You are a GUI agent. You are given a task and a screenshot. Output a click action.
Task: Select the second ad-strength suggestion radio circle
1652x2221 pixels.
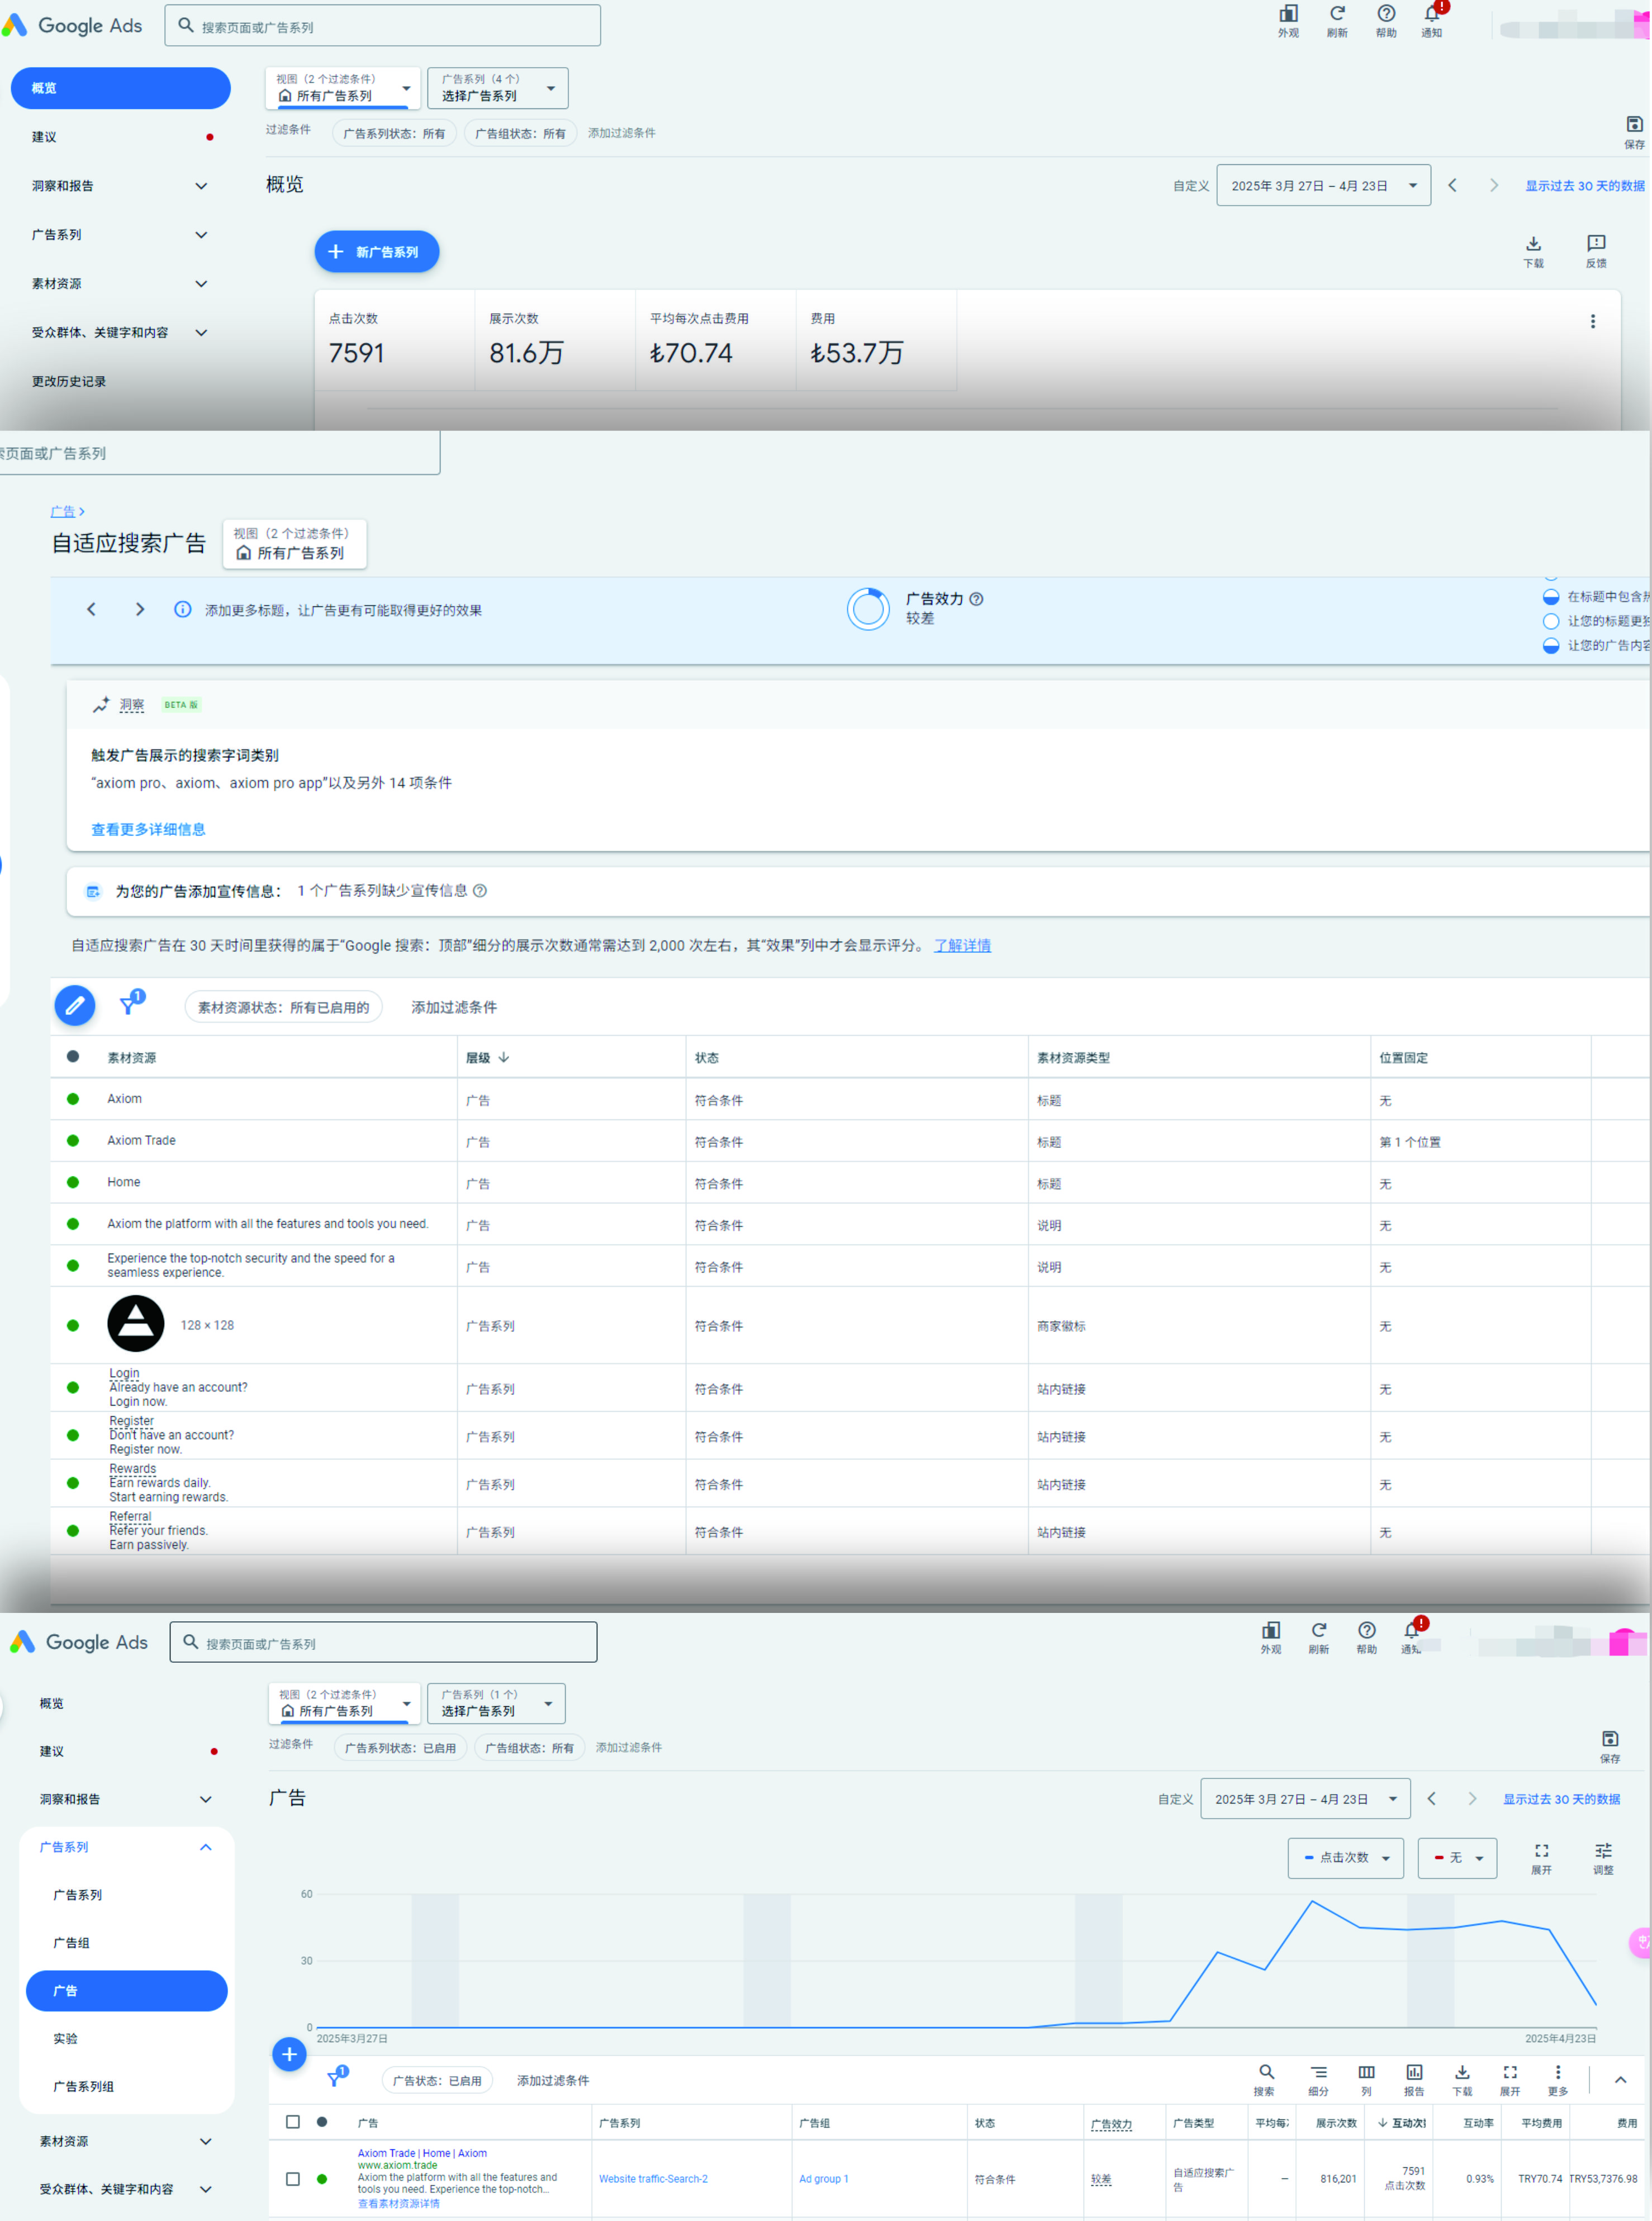point(1550,621)
